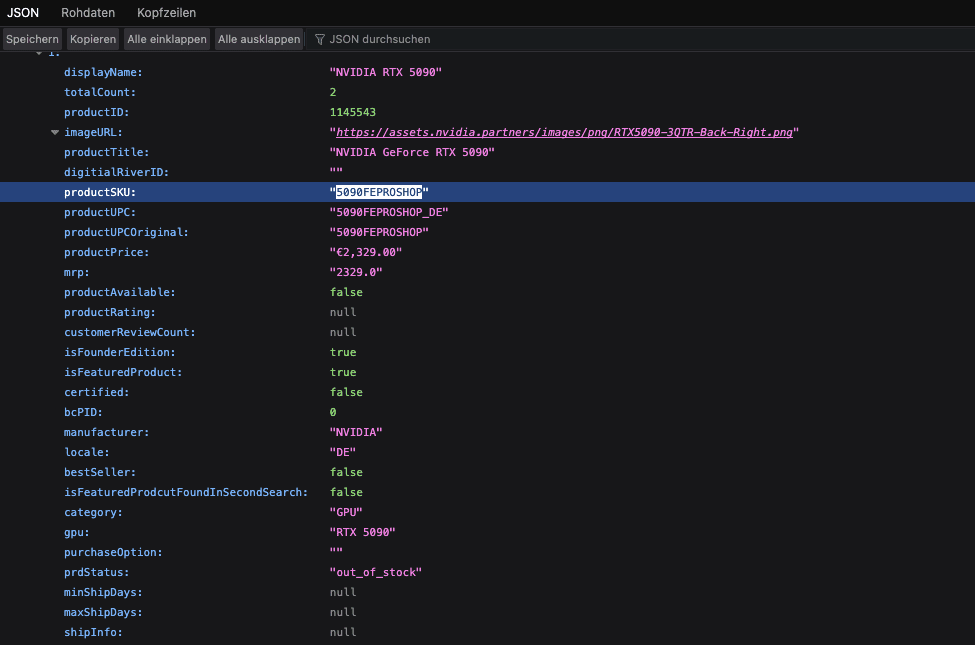Image resolution: width=975 pixels, height=645 pixels.
Task: Select the shipInfo key
Action: [93, 632]
